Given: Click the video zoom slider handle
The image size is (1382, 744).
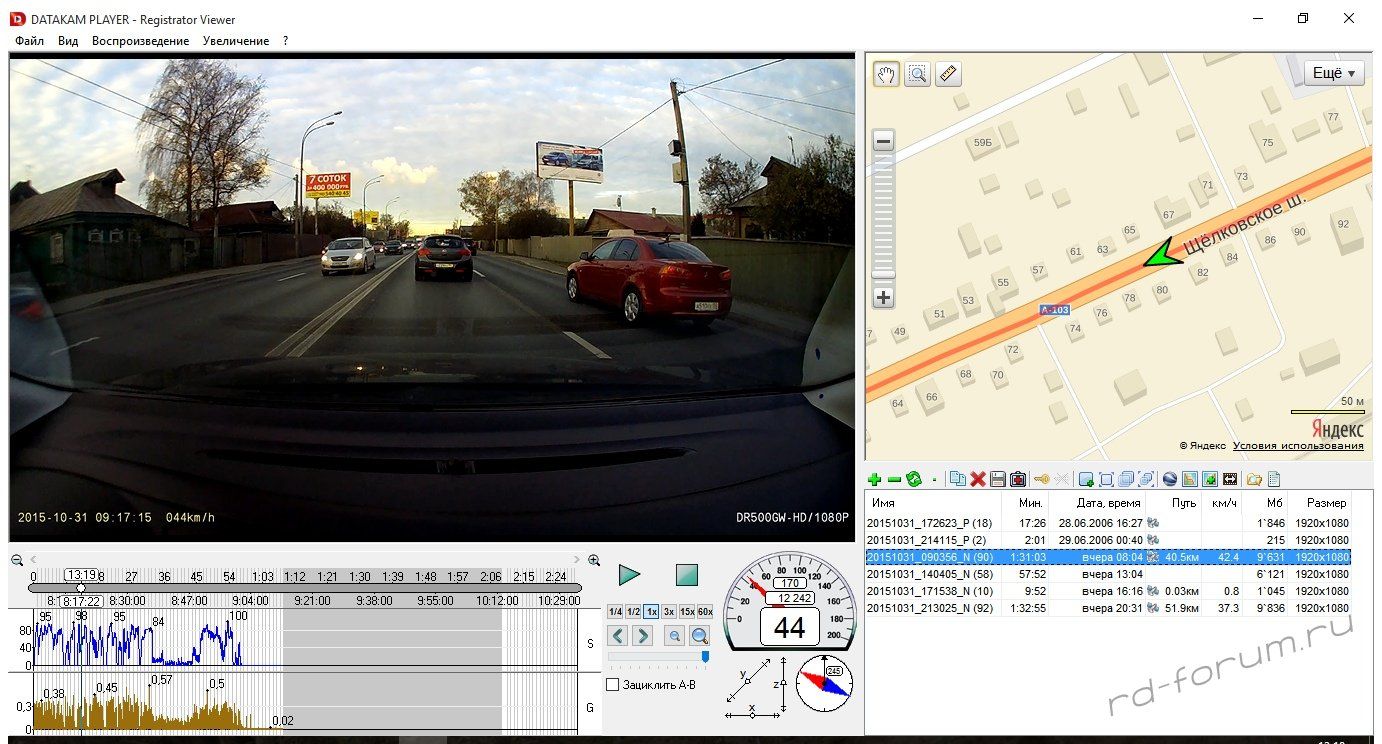Looking at the screenshot, I should point(705,656).
